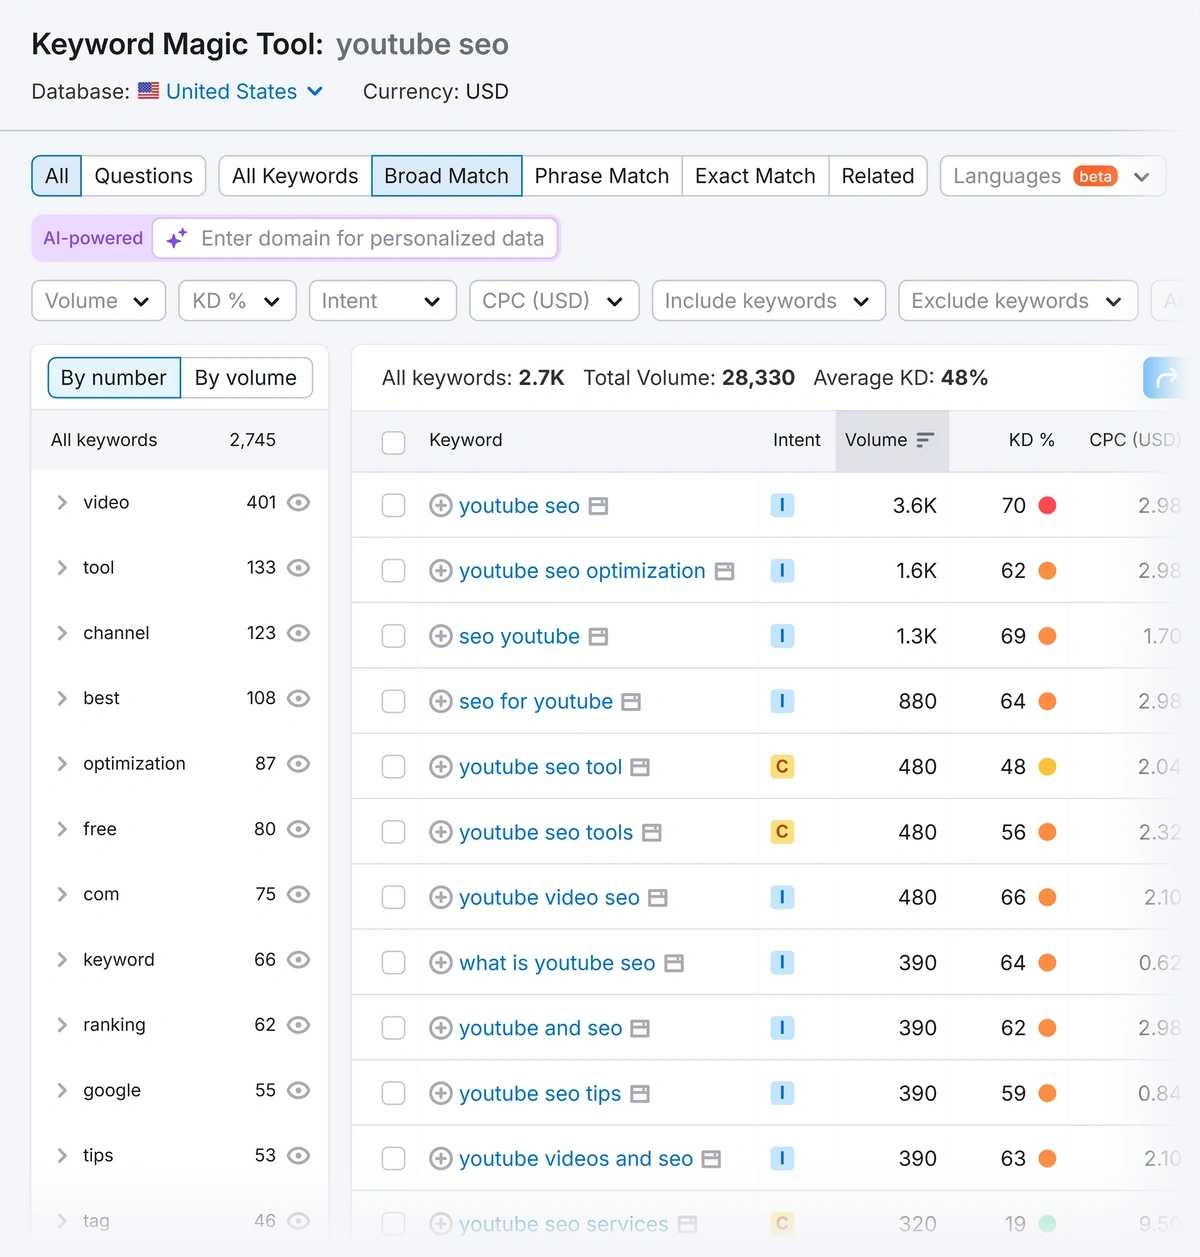Tick the 'seo youtube' row checkbox
The image size is (1200, 1257).
(x=394, y=636)
